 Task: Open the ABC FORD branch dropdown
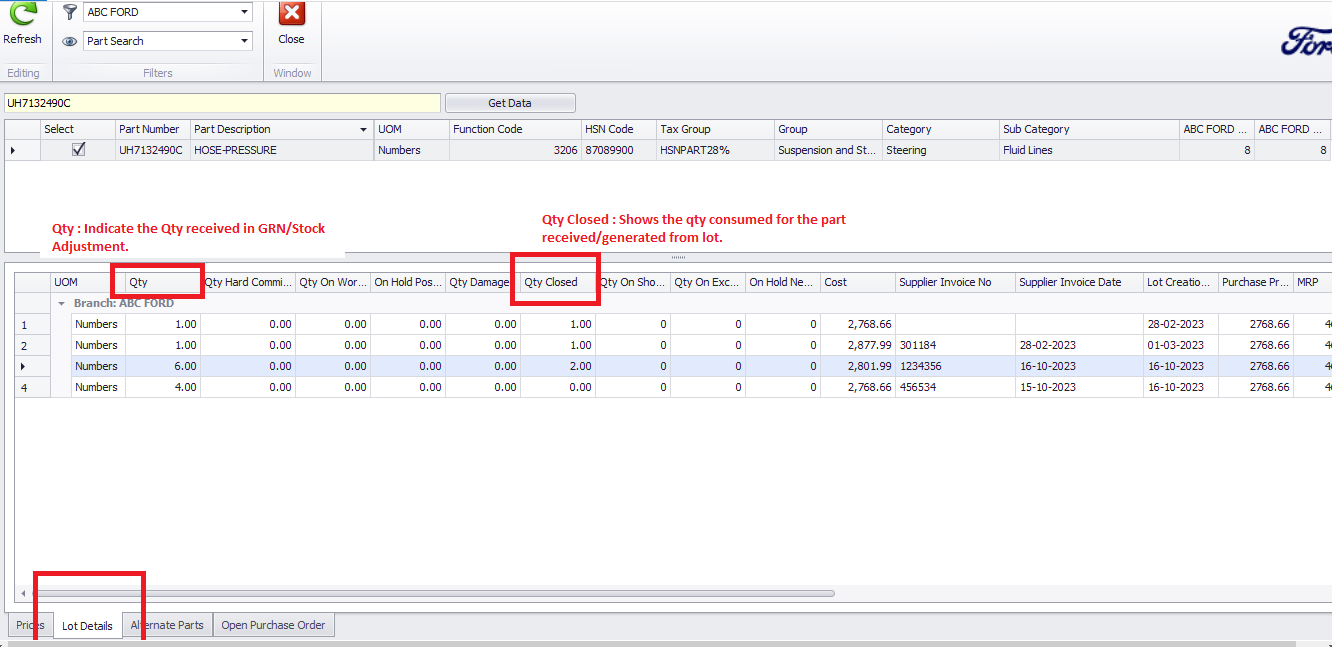(x=245, y=12)
